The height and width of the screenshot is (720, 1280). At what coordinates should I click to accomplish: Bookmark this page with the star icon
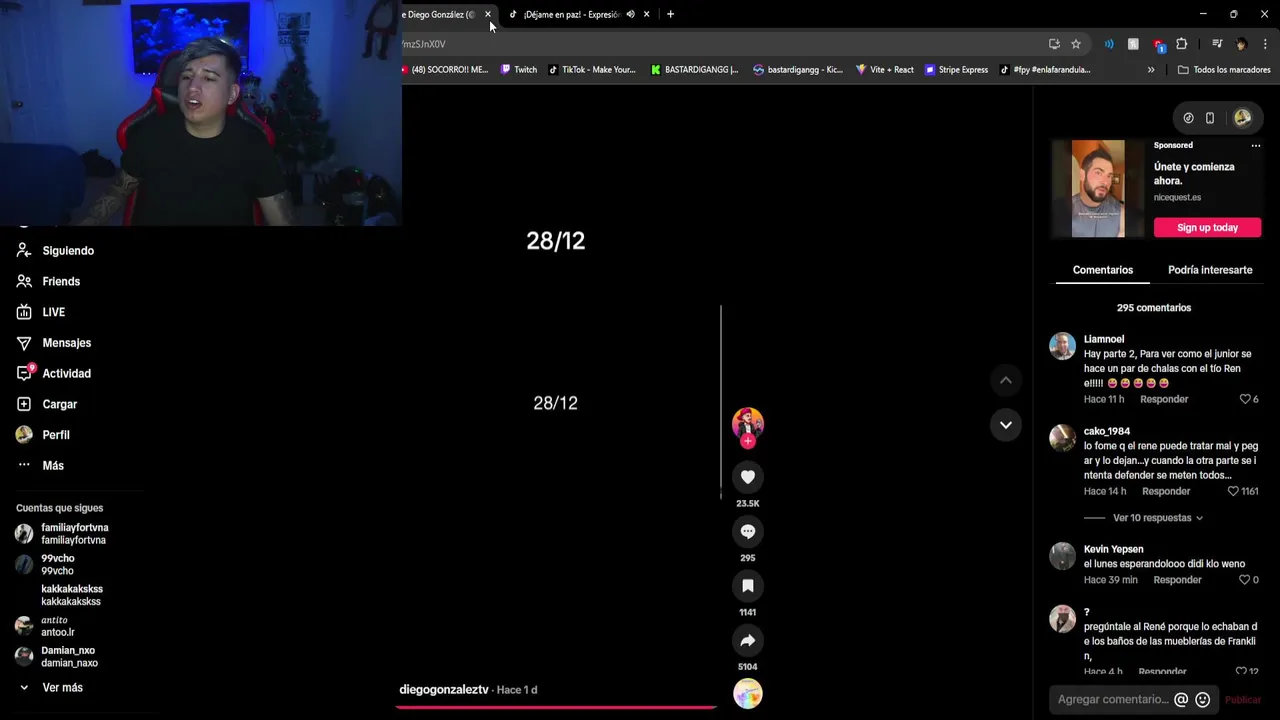tap(1076, 44)
